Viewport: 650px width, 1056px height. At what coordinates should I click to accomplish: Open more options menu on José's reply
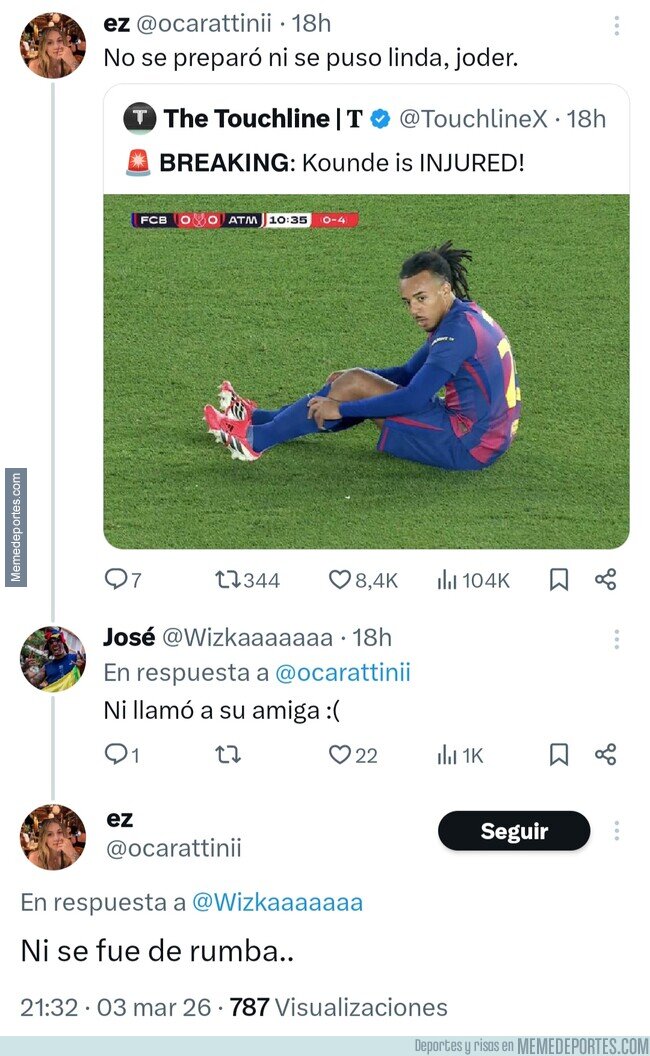pyautogui.click(x=617, y=639)
